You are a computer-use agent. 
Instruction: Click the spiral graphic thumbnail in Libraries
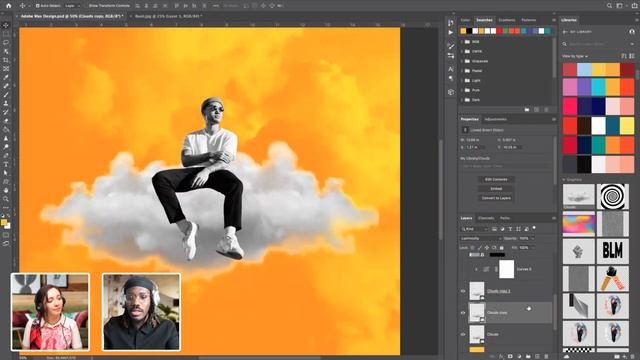(x=613, y=197)
